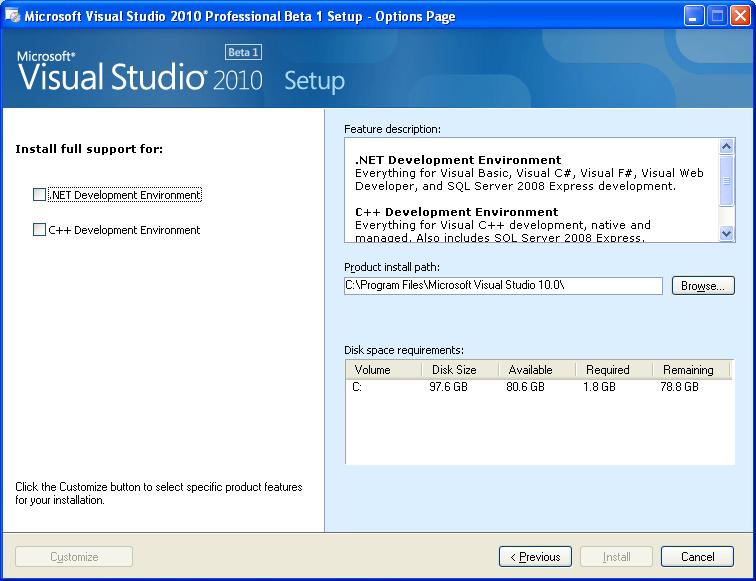This screenshot has height=581, width=756.
Task: Click the Remaining column header
Action: [x=687, y=370]
